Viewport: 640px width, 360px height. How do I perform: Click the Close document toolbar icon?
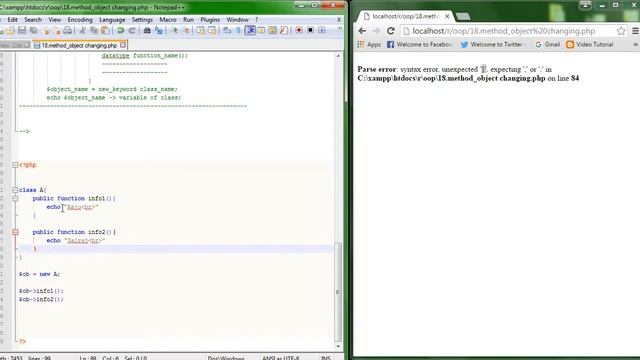coord(46,31)
